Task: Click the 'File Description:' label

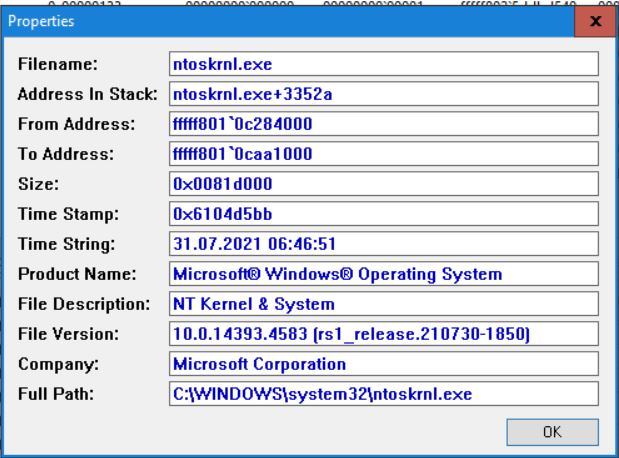Action: [84, 304]
